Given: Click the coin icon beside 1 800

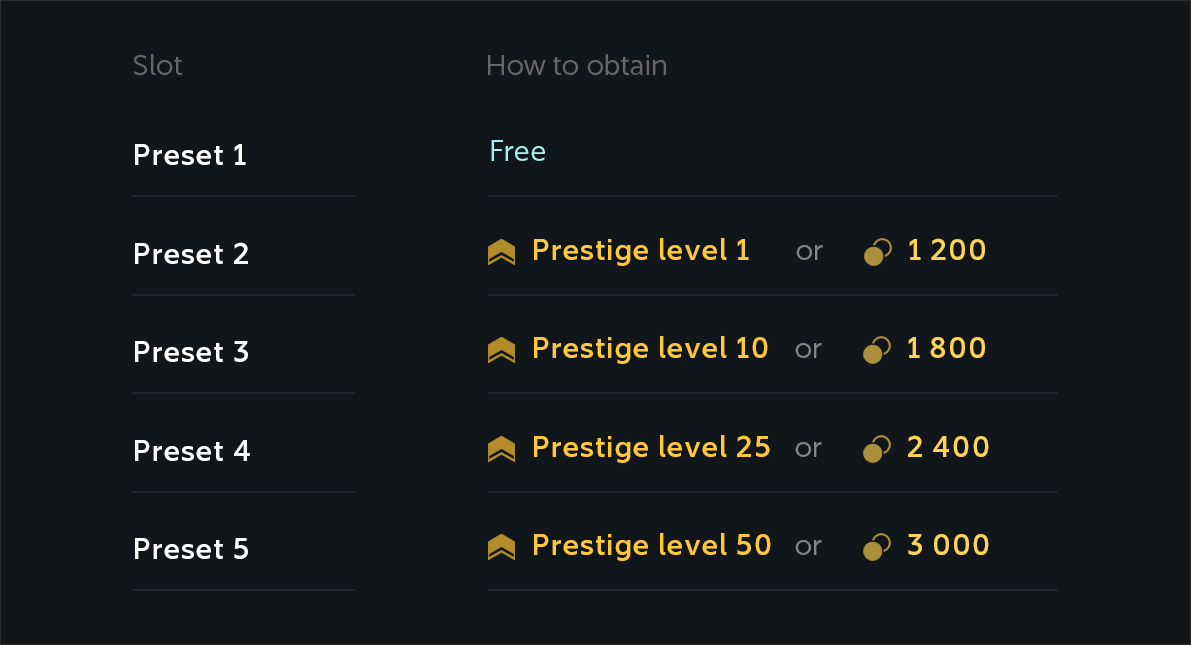Looking at the screenshot, I should click(x=876, y=350).
